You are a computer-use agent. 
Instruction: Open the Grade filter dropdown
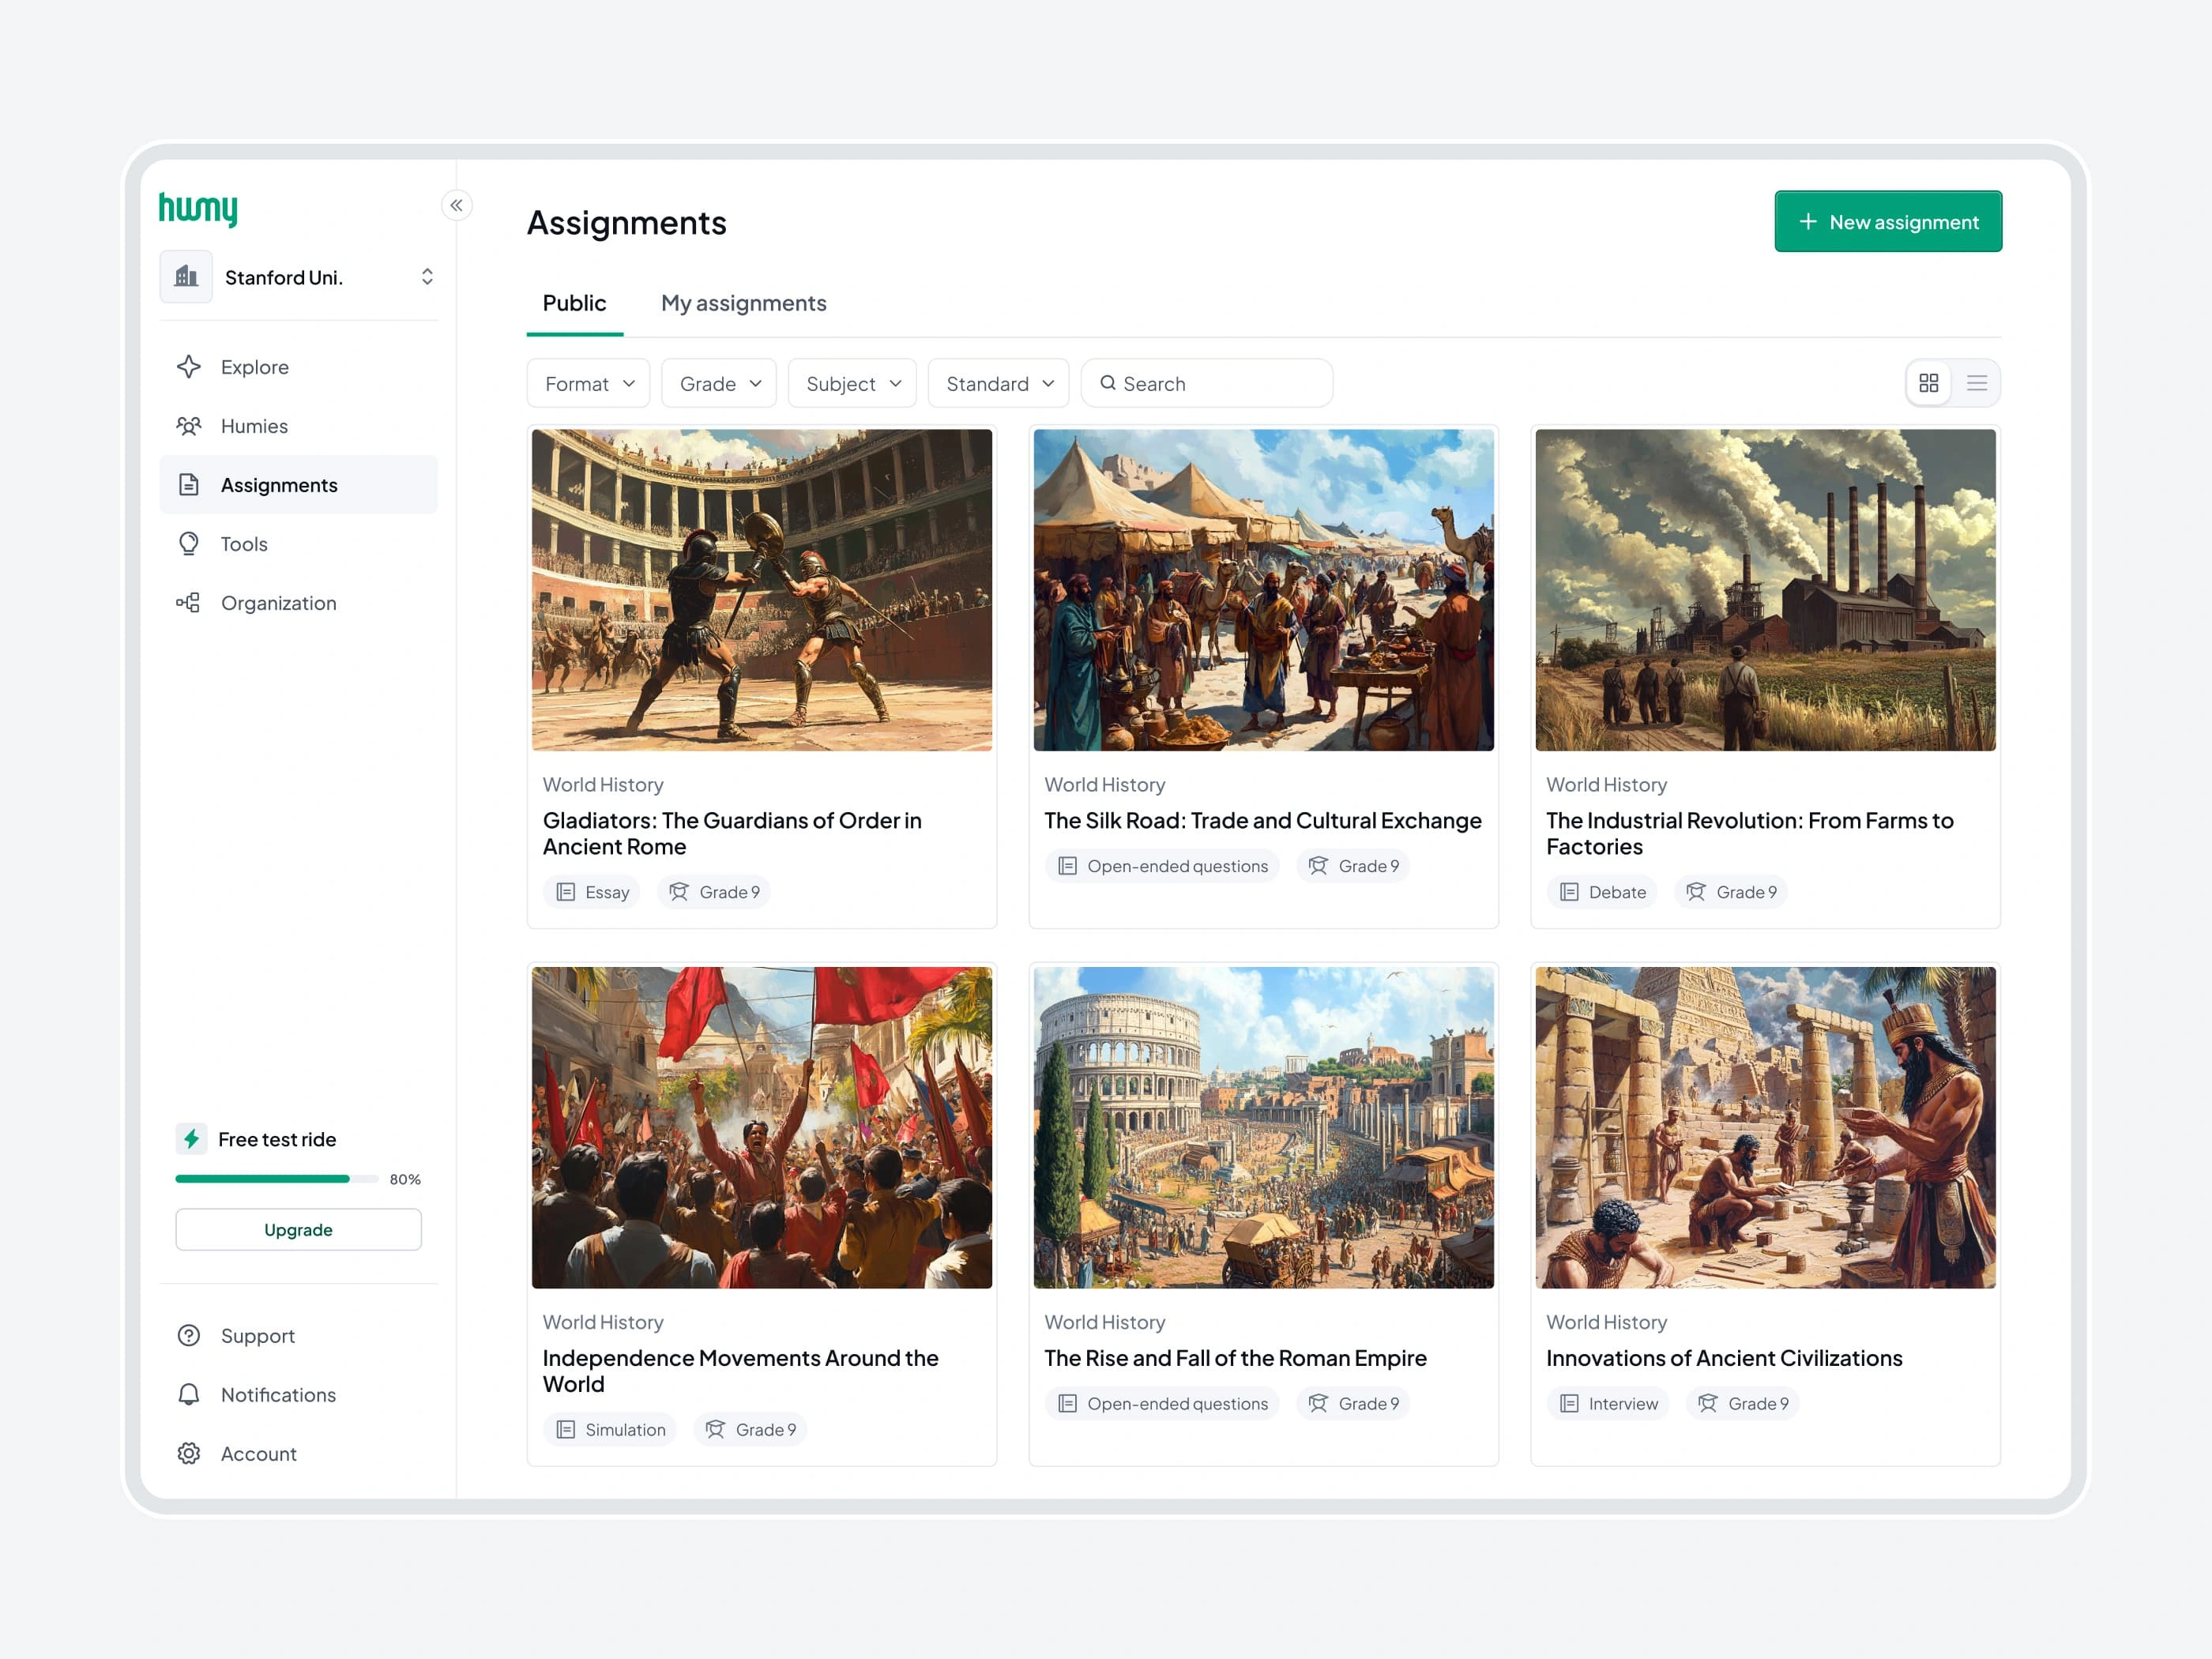pyautogui.click(x=719, y=384)
